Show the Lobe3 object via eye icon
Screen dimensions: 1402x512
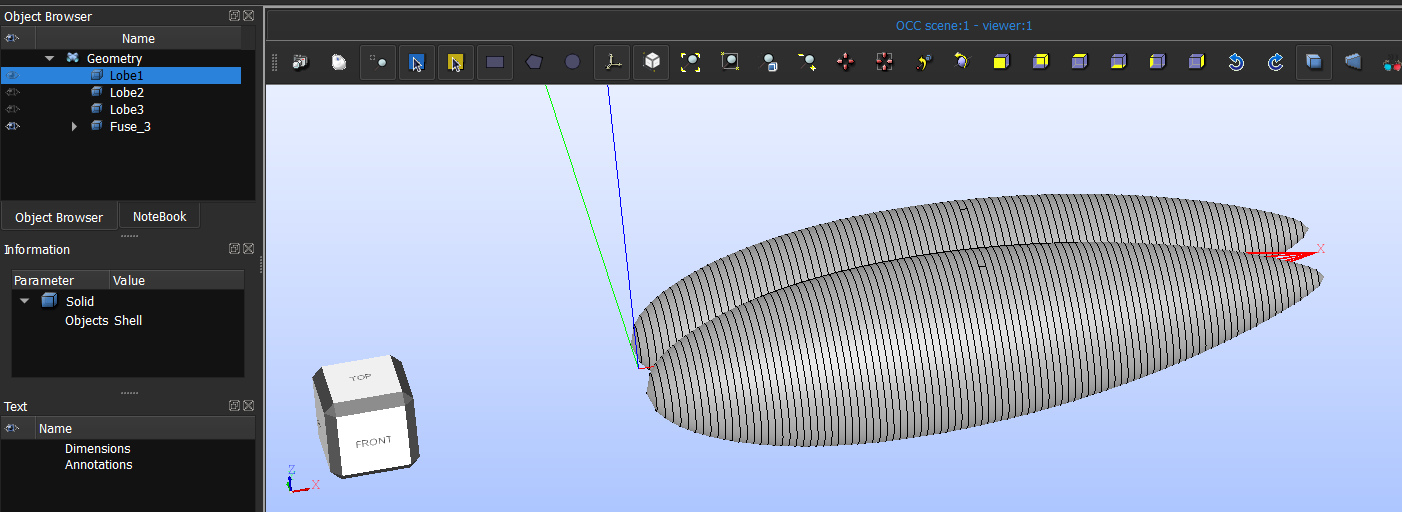[x=13, y=110]
